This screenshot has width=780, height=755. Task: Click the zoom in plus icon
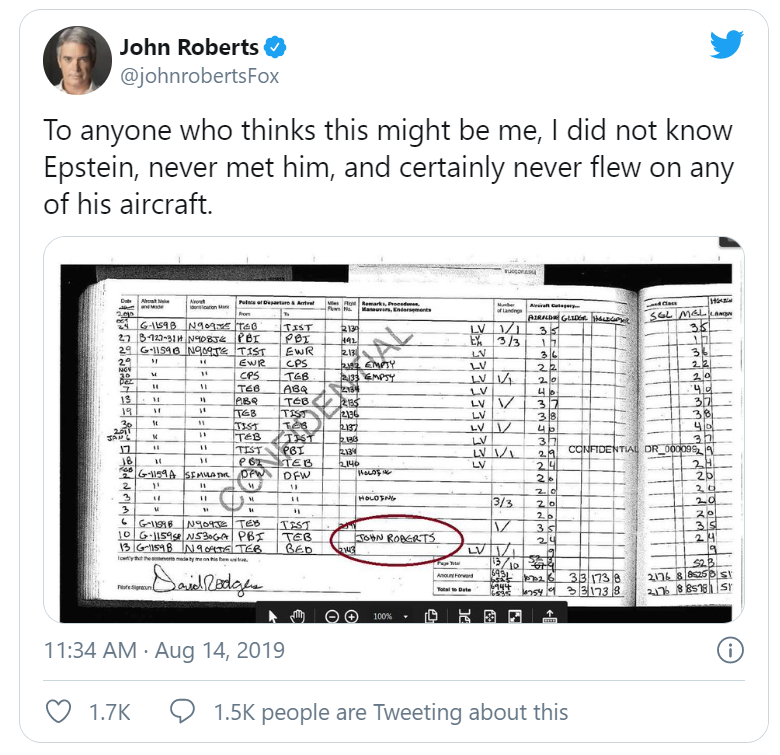coord(352,616)
